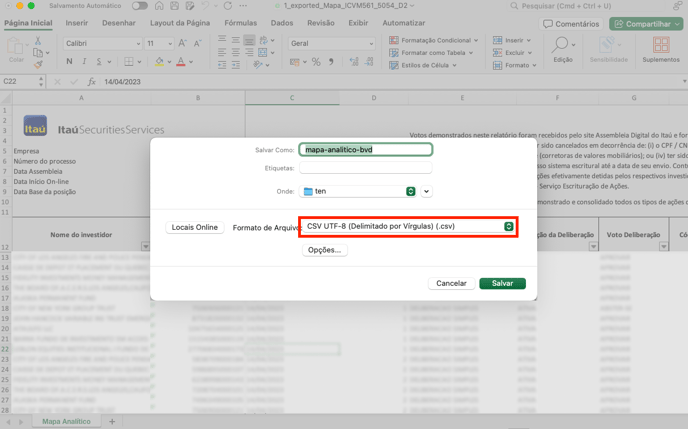Click the Salvar Como filename field
688x429 pixels.
pos(366,150)
